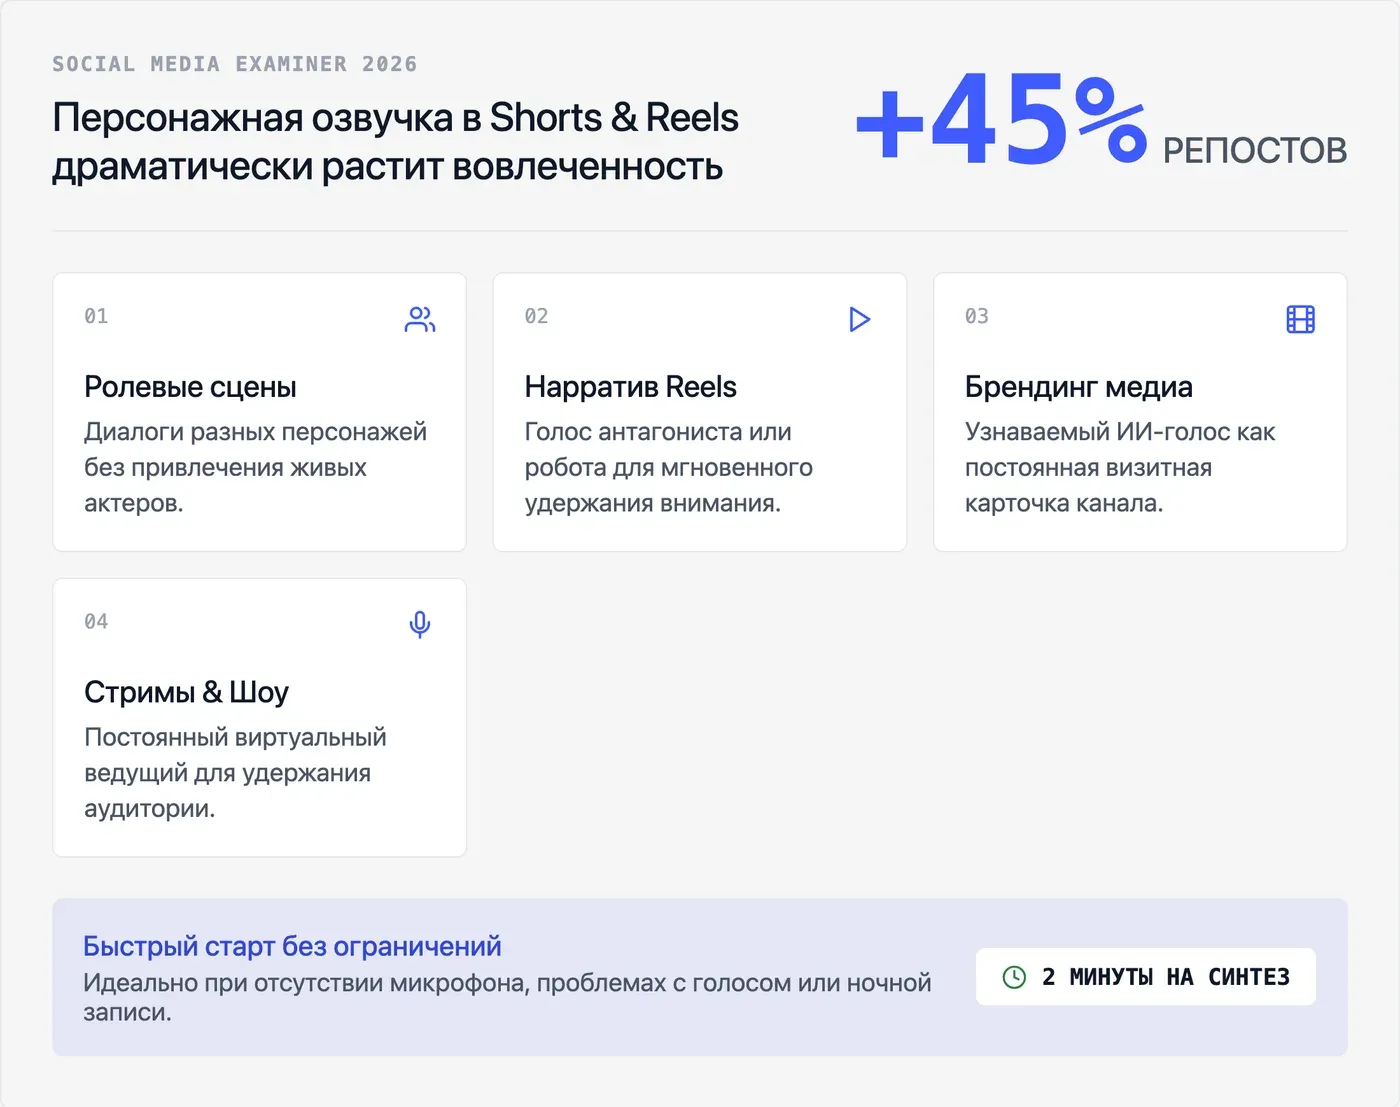The width and height of the screenshot is (1400, 1107).
Task: Click the people icon on Ролевые сцены card
Action: coord(420,319)
